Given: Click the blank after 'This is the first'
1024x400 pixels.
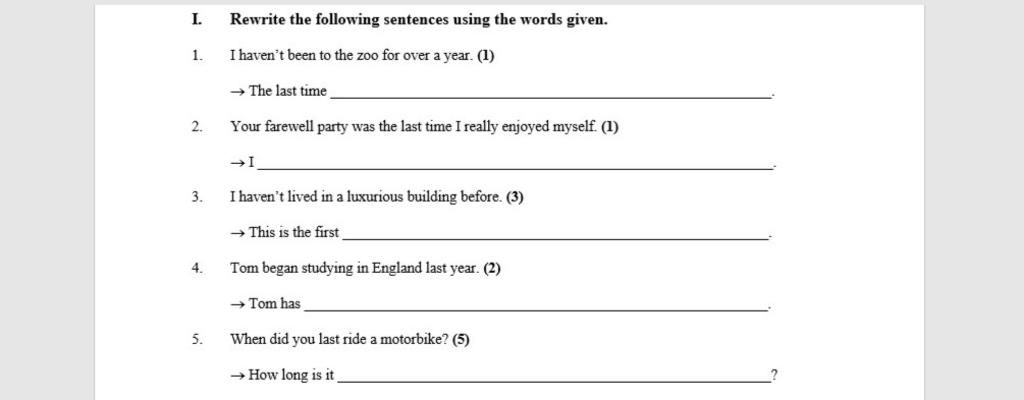Looking at the screenshot, I should pyautogui.click(x=556, y=238).
